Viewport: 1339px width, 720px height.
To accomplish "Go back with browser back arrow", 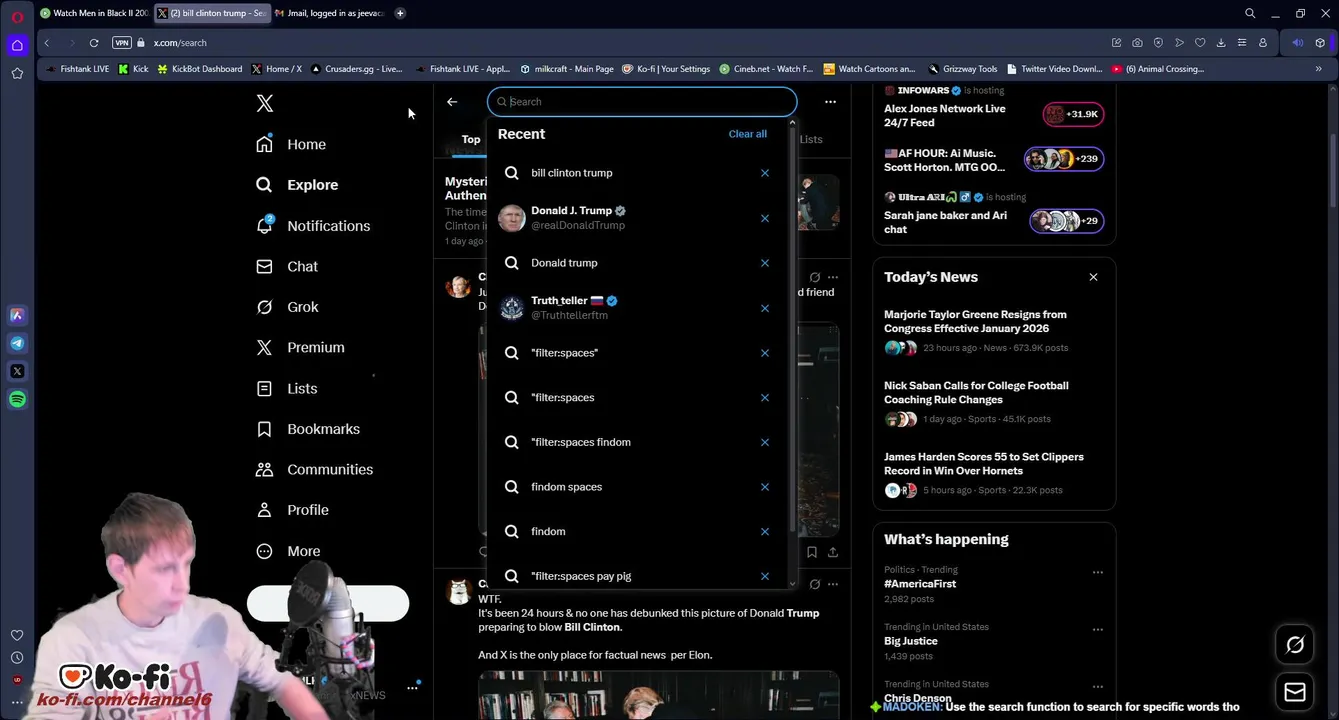I will pyautogui.click(x=47, y=43).
